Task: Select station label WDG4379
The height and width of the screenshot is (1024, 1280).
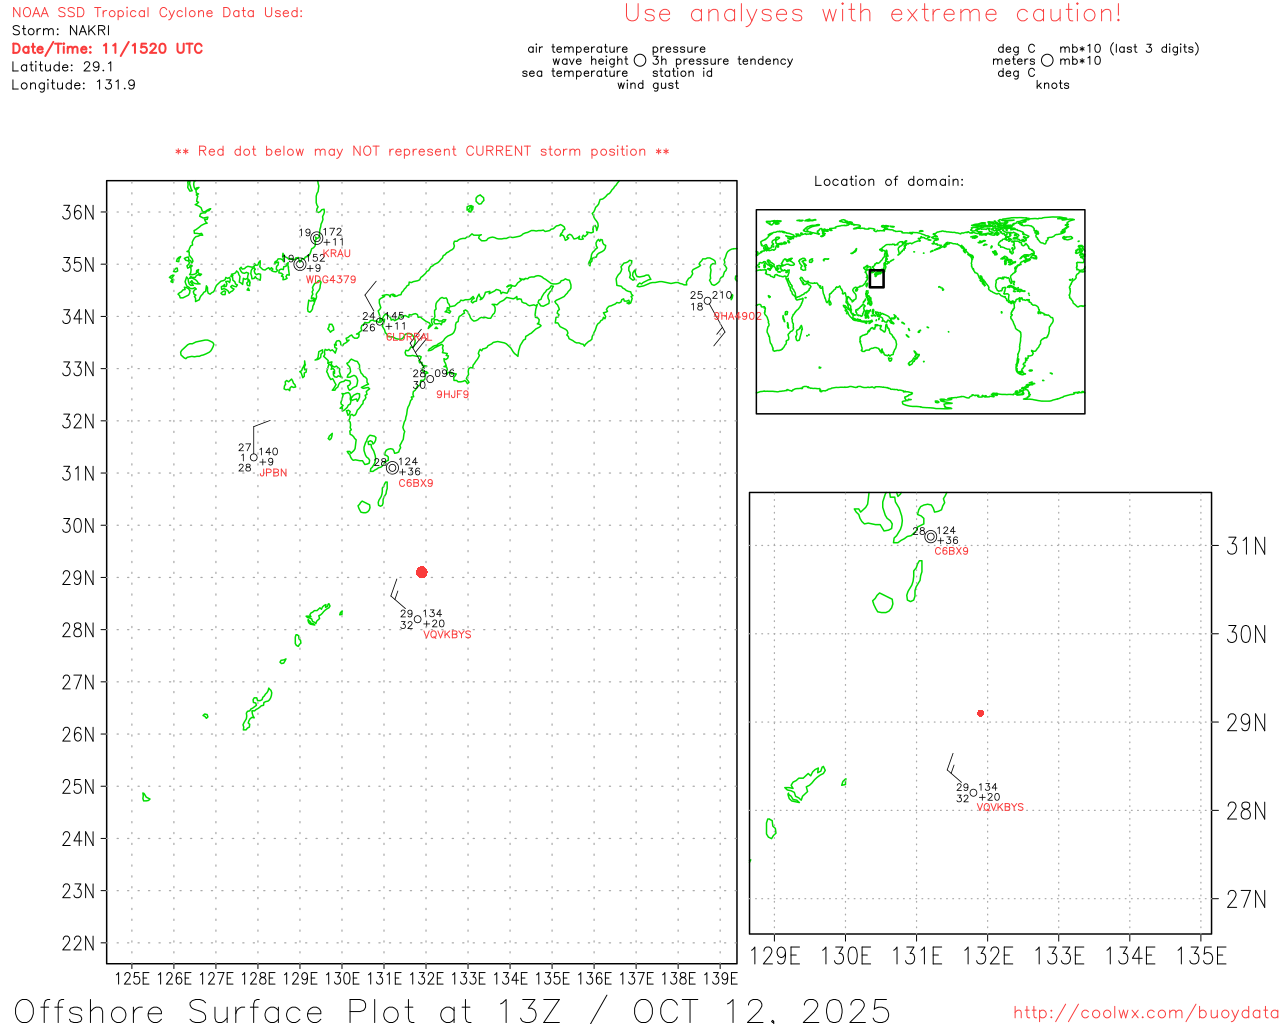Action: coord(331,280)
